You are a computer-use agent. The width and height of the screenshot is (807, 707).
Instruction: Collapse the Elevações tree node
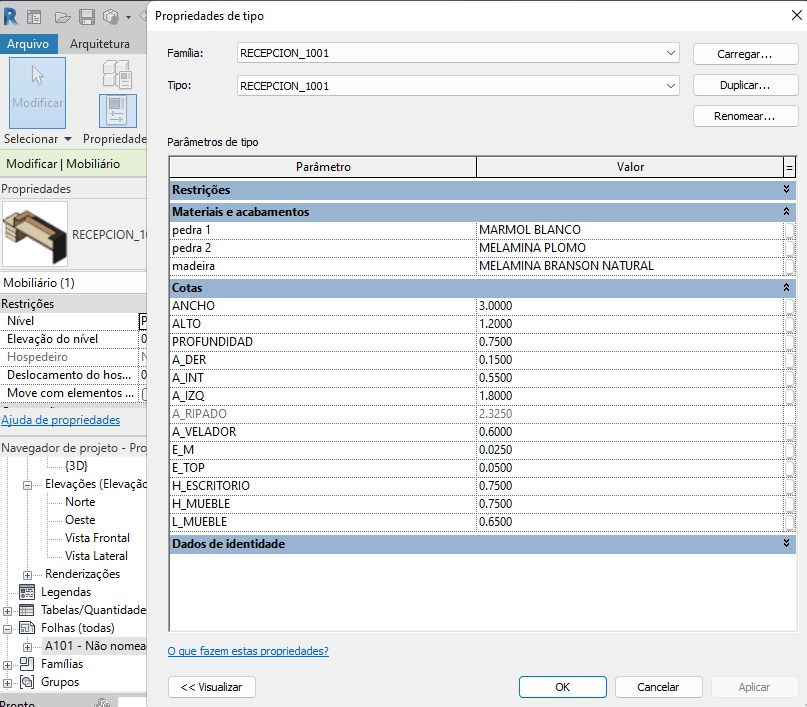coord(27,485)
